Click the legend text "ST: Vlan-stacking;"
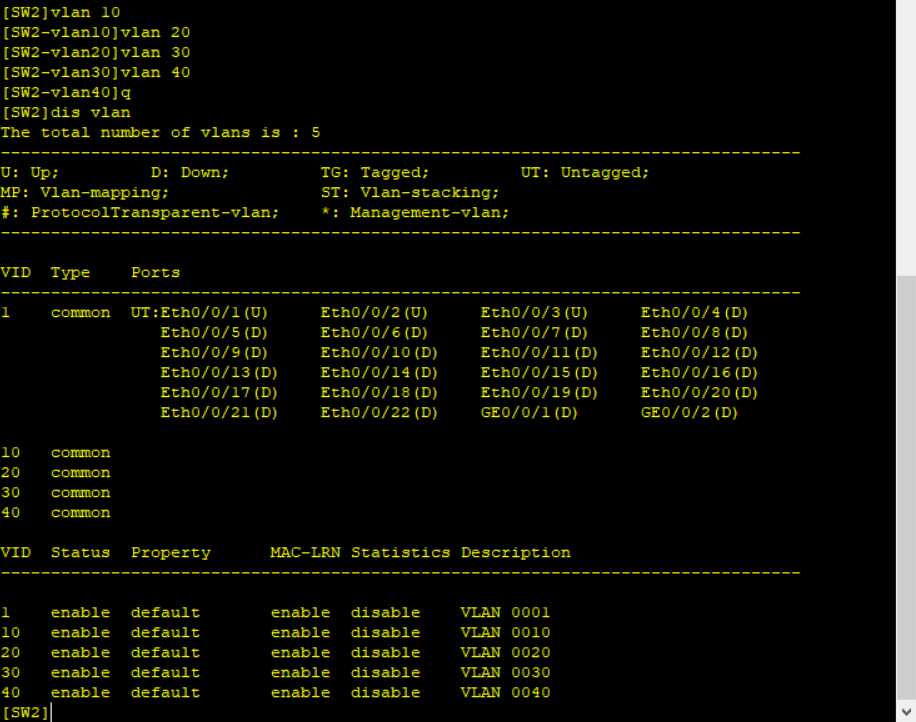Viewport: 916px width, 722px height. tap(410, 193)
